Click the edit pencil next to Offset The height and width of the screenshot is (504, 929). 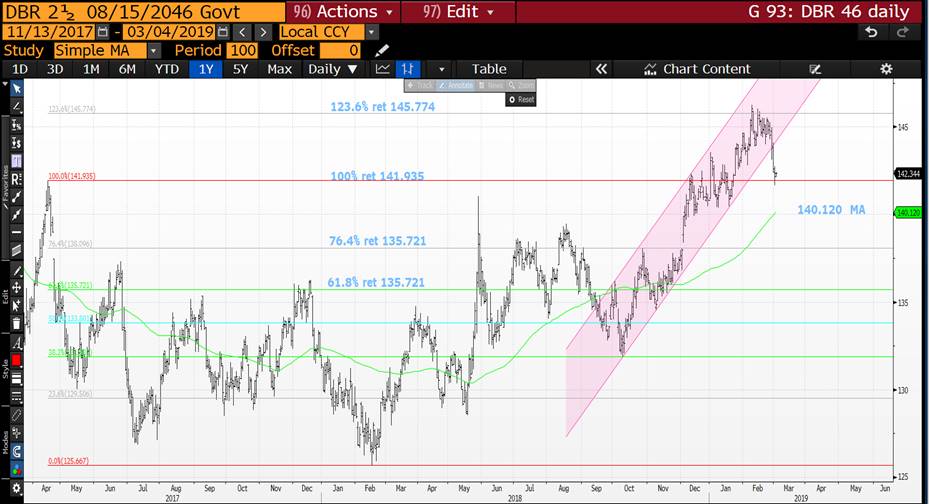tap(382, 51)
